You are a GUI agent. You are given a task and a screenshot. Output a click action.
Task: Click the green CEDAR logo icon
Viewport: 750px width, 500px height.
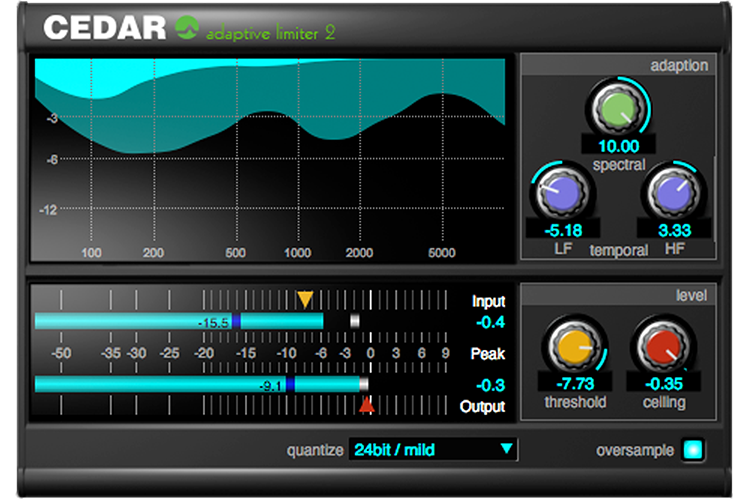(x=187, y=27)
